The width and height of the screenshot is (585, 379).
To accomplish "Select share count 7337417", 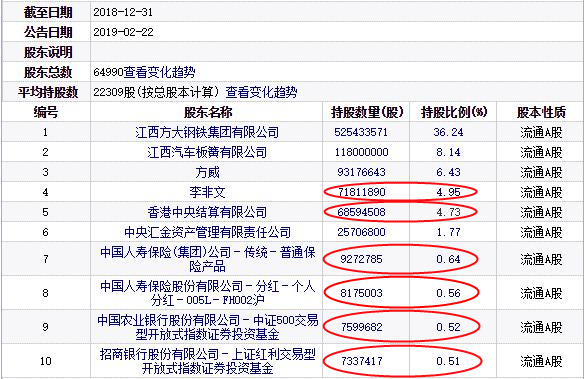I will (x=361, y=361).
